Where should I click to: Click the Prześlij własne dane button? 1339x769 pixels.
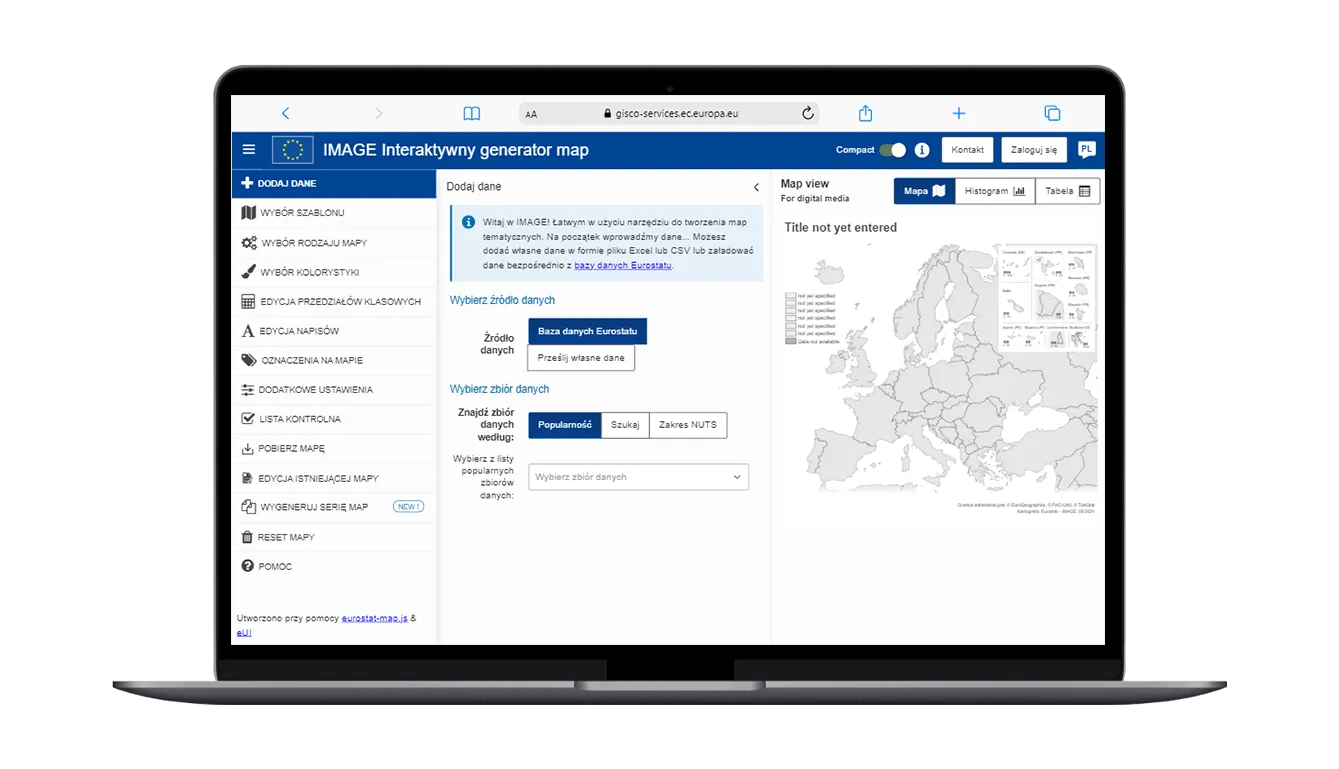(581, 357)
